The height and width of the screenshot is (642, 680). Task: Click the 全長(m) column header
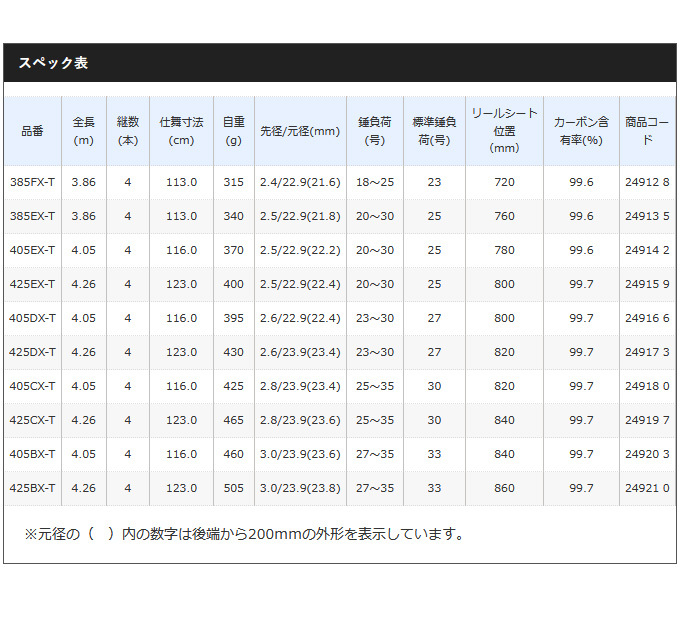pyautogui.click(x=84, y=131)
